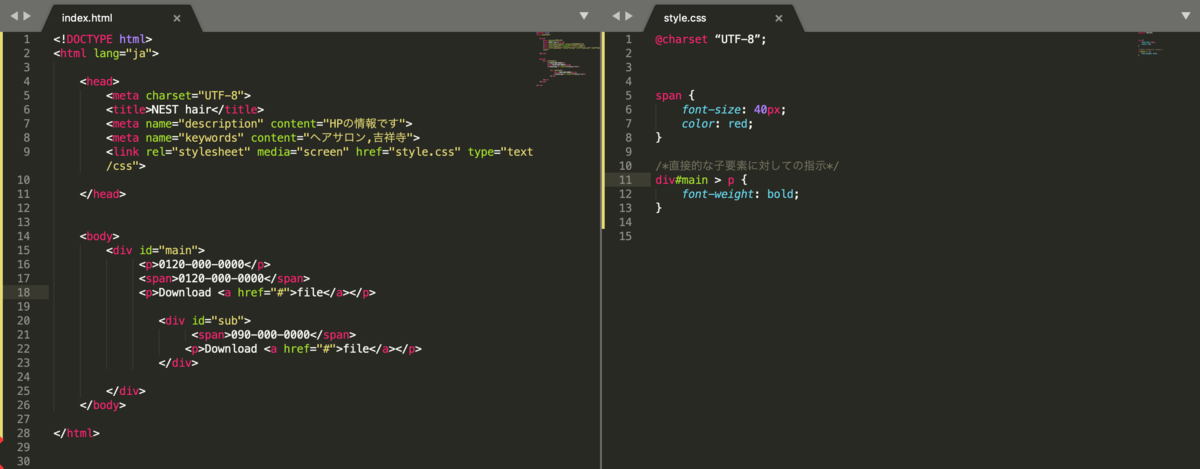
Task: Click line number 28 in index.html gutter
Action: [x=23, y=433]
